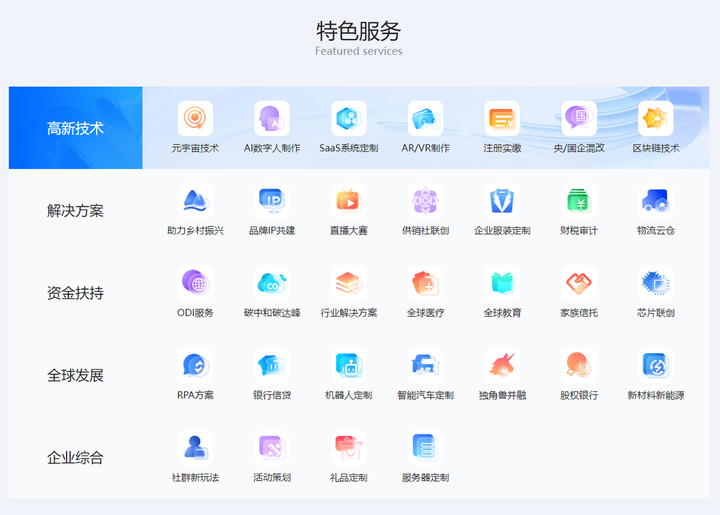This screenshot has height=515, width=720.
Task: Click the 特色服务 heading
Action: pyautogui.click(x=359, y=31)
